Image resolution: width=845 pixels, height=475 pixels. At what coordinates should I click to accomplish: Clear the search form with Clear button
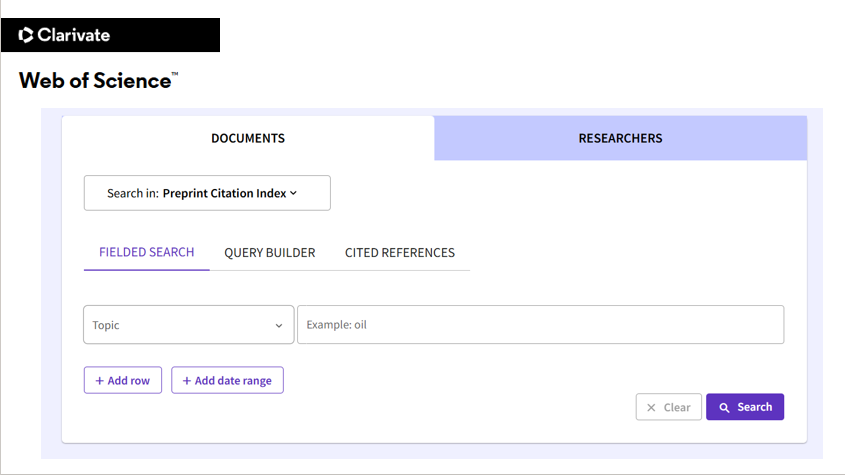pyautogui.click(x=669, y=407)
